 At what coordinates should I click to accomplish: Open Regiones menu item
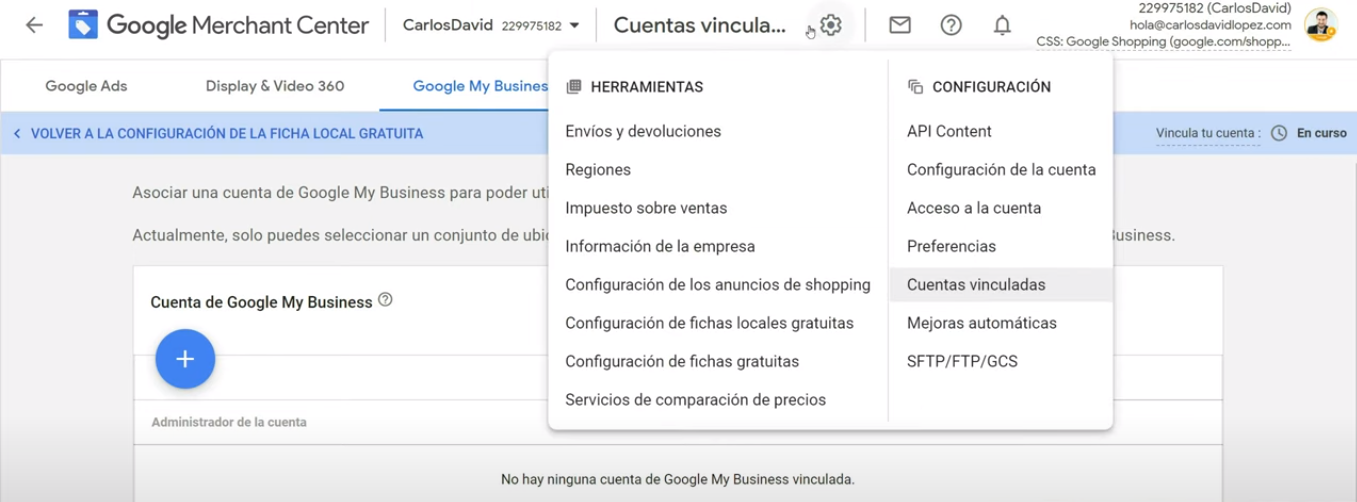[598, 170]
